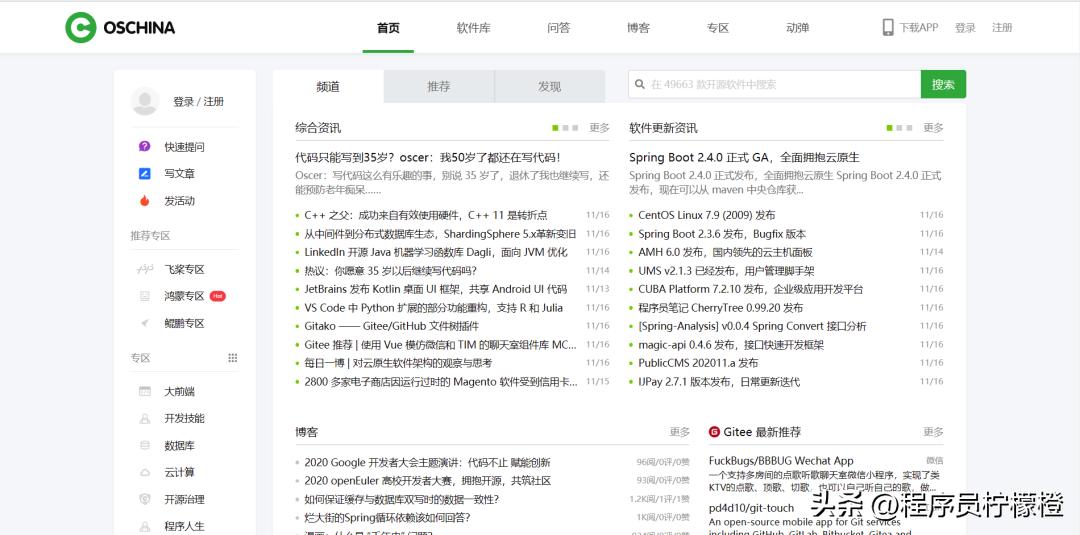Click the 大前端 sidebar icon
This screenshot has width=1080, height=535.
click(145, 391)
